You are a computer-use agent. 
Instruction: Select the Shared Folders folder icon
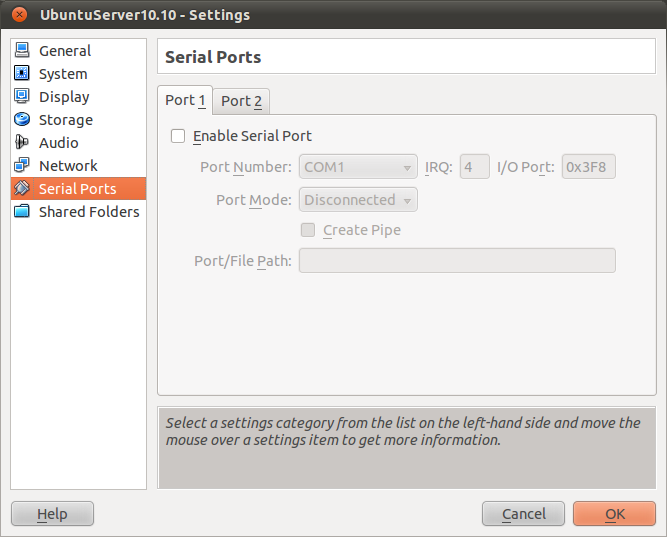[22, 212]
